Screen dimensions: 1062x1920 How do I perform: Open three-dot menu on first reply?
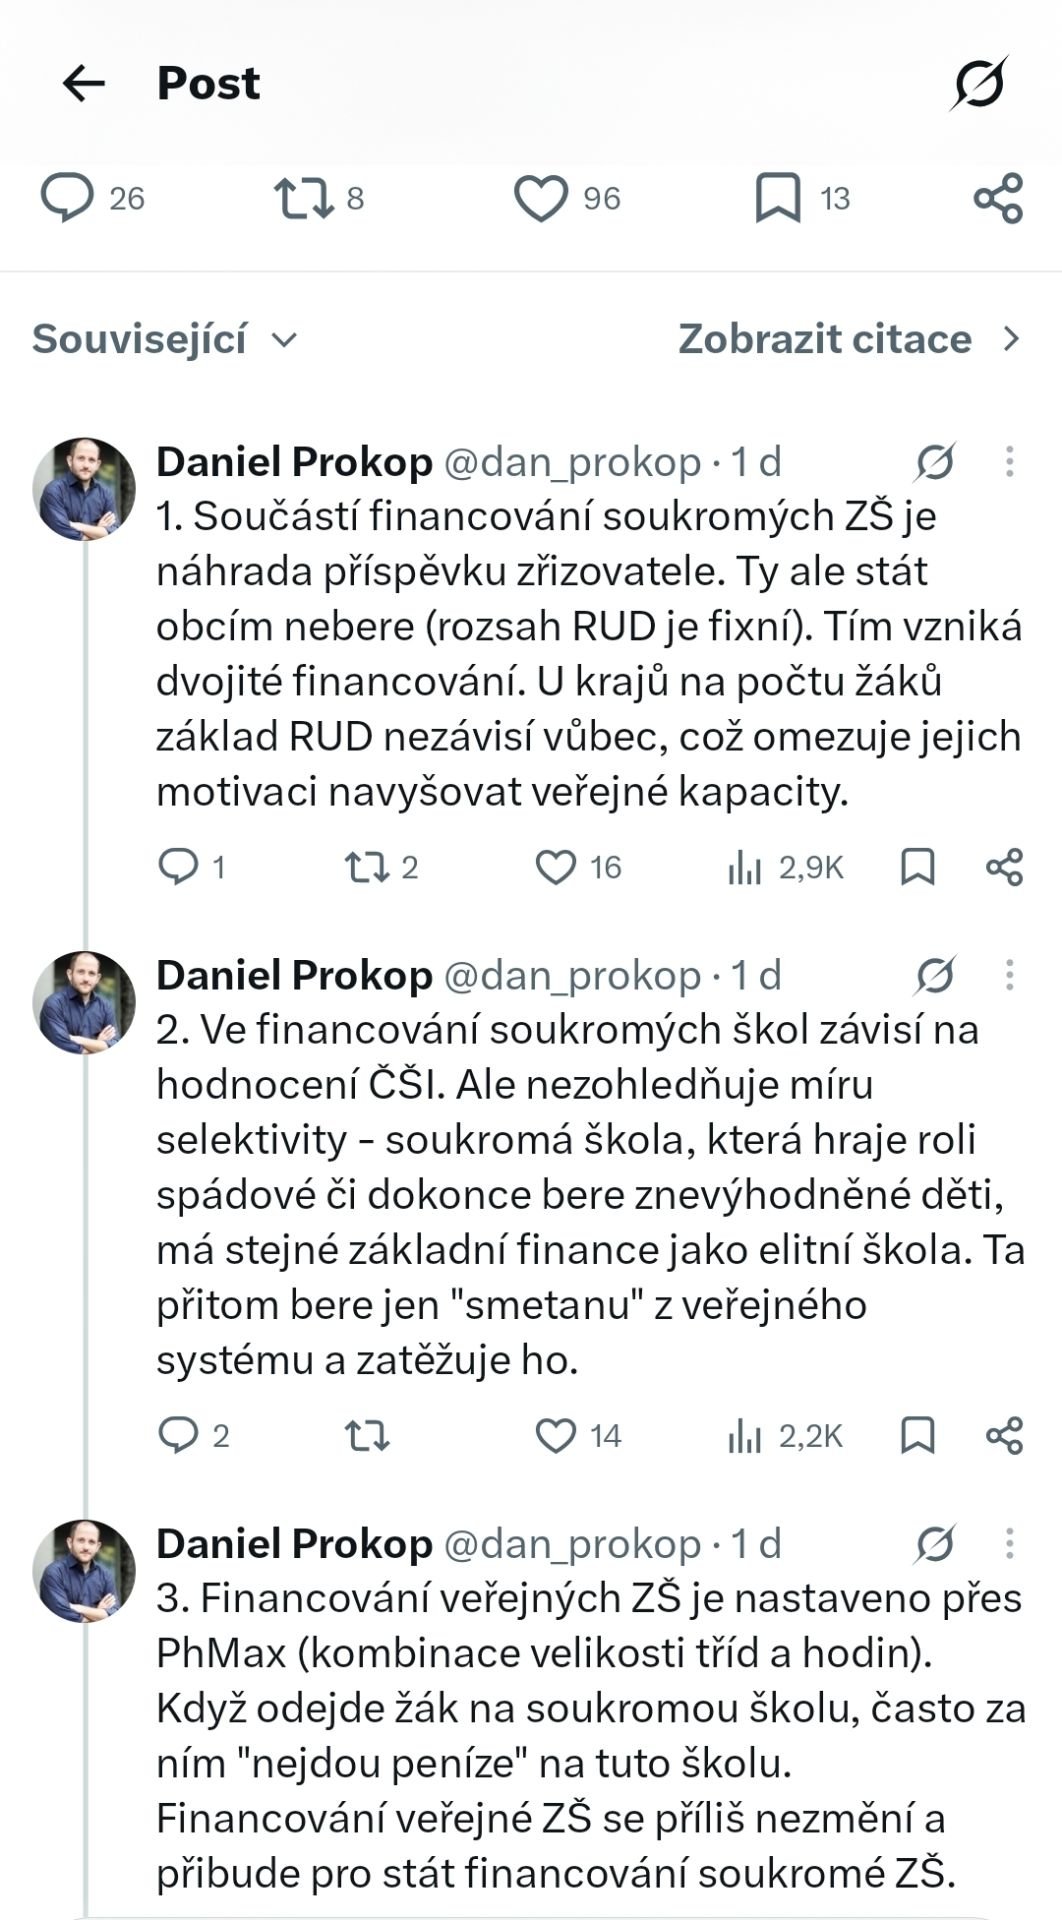pos(1009,461)
